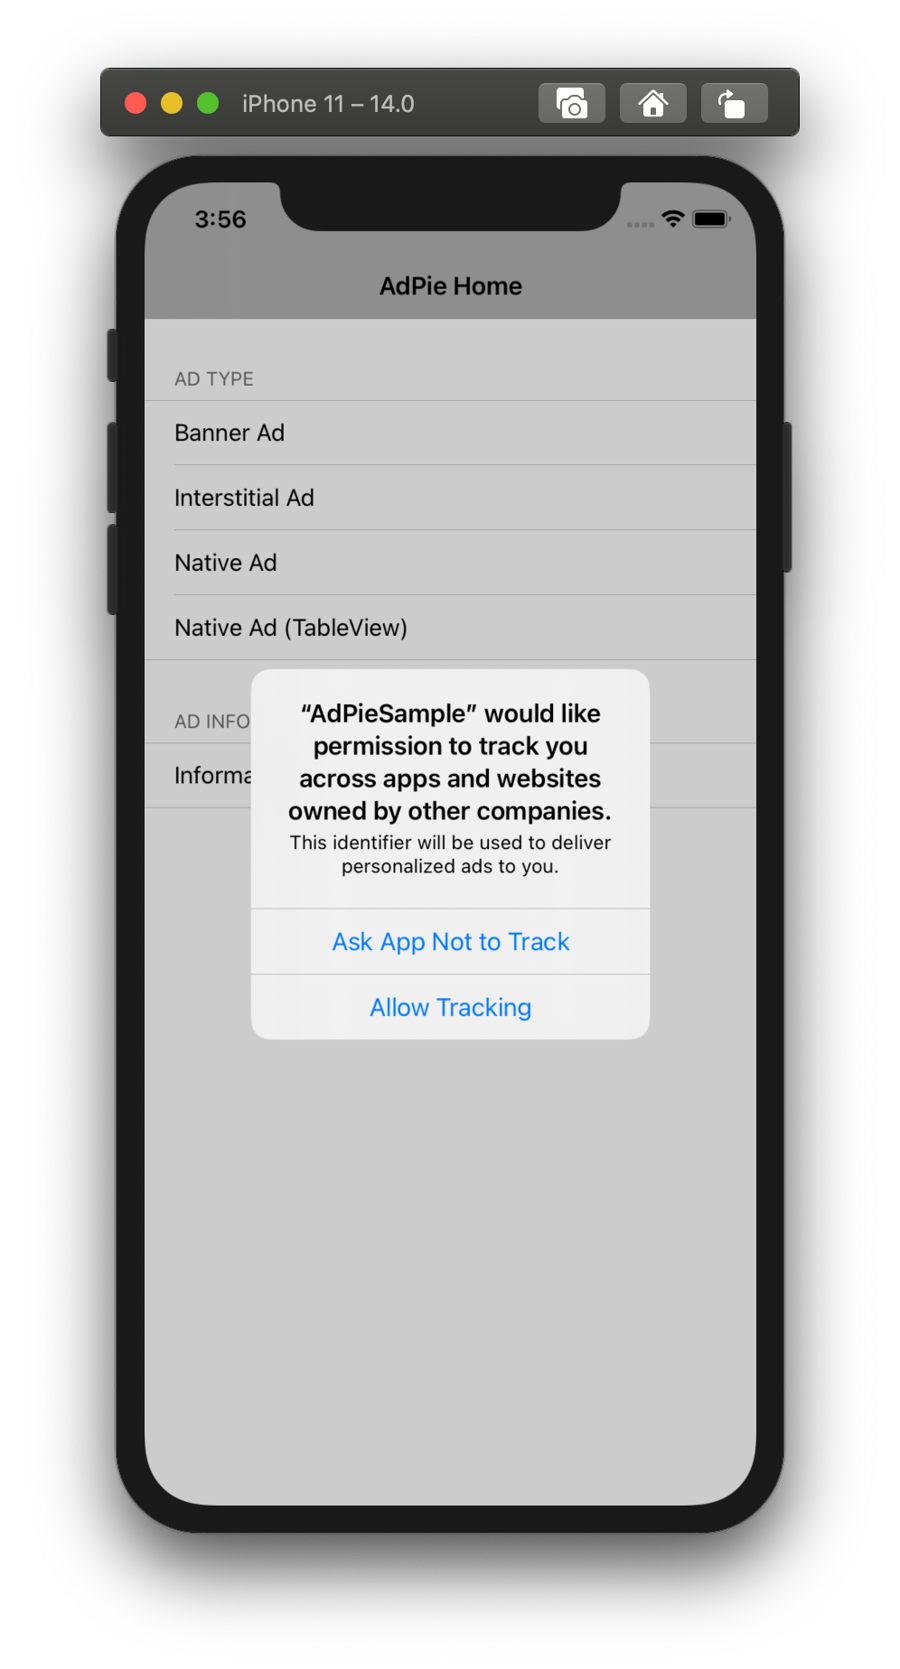Click the AdPie Home navigation title
Screen dimensions: 900x1669
click(x=451, y=286)
